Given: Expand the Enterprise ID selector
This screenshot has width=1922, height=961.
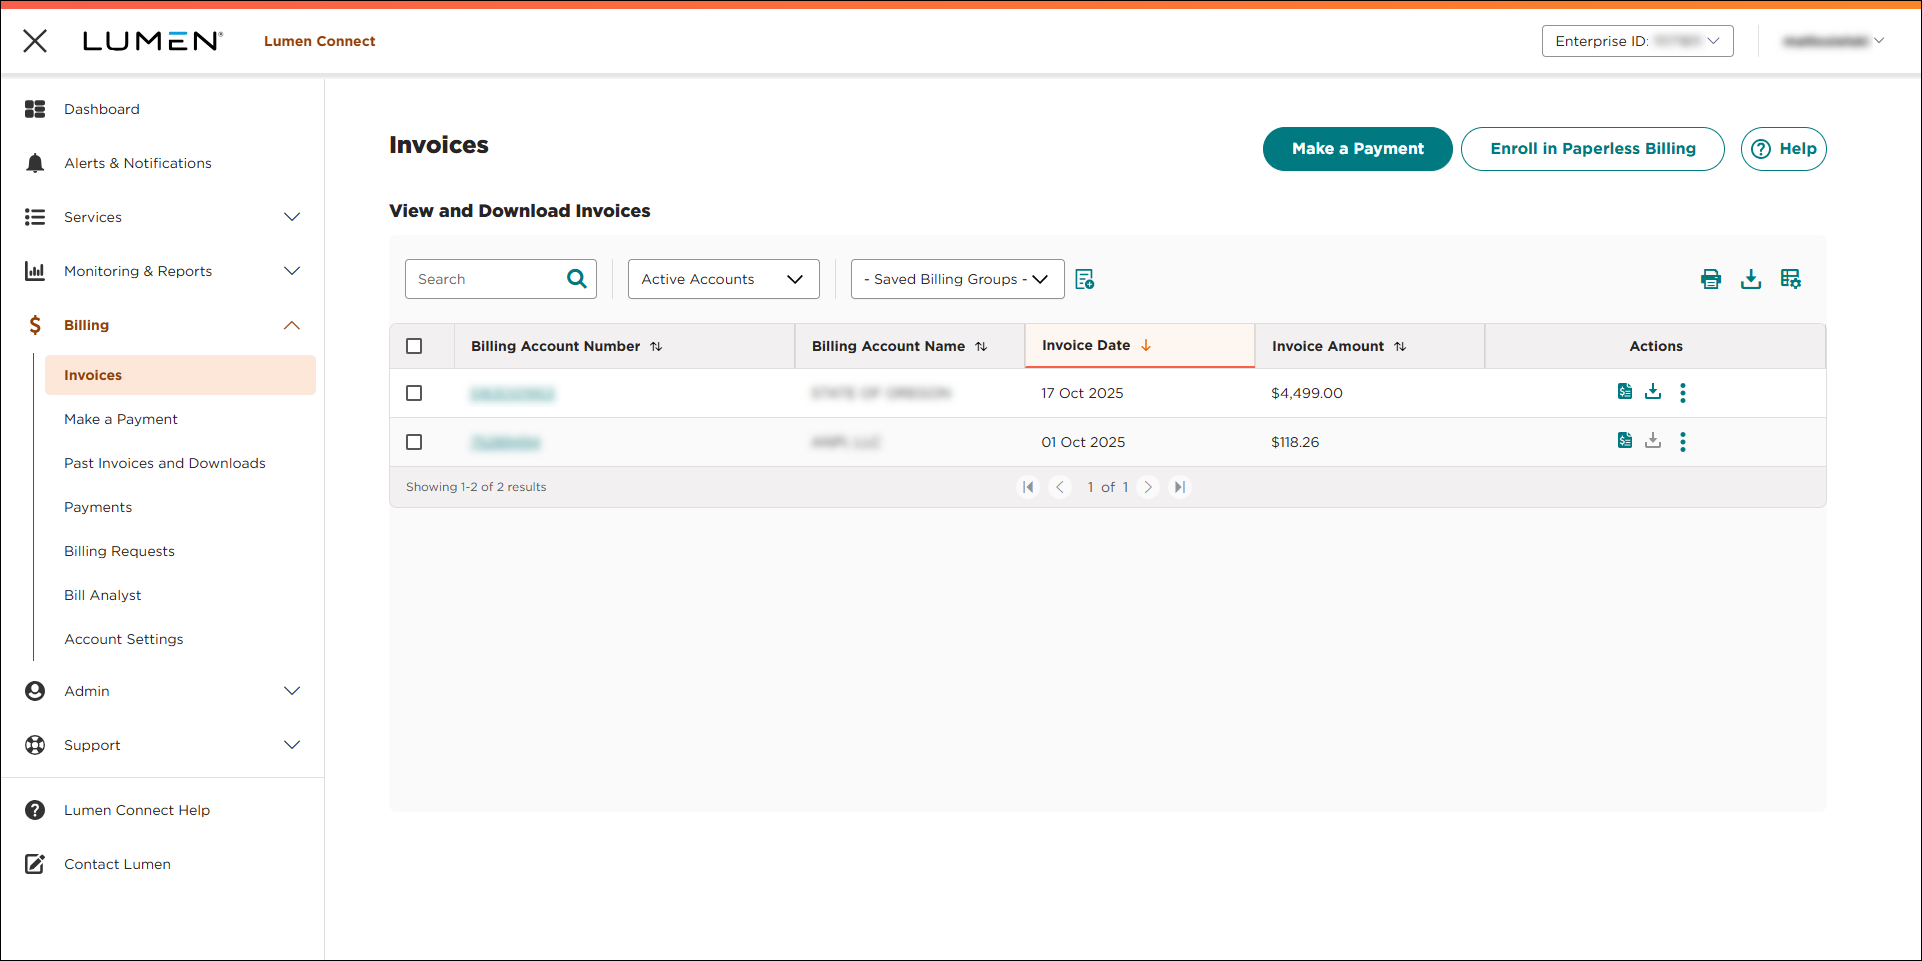Looking at the screenshot, I should (x=1637, y=41).
